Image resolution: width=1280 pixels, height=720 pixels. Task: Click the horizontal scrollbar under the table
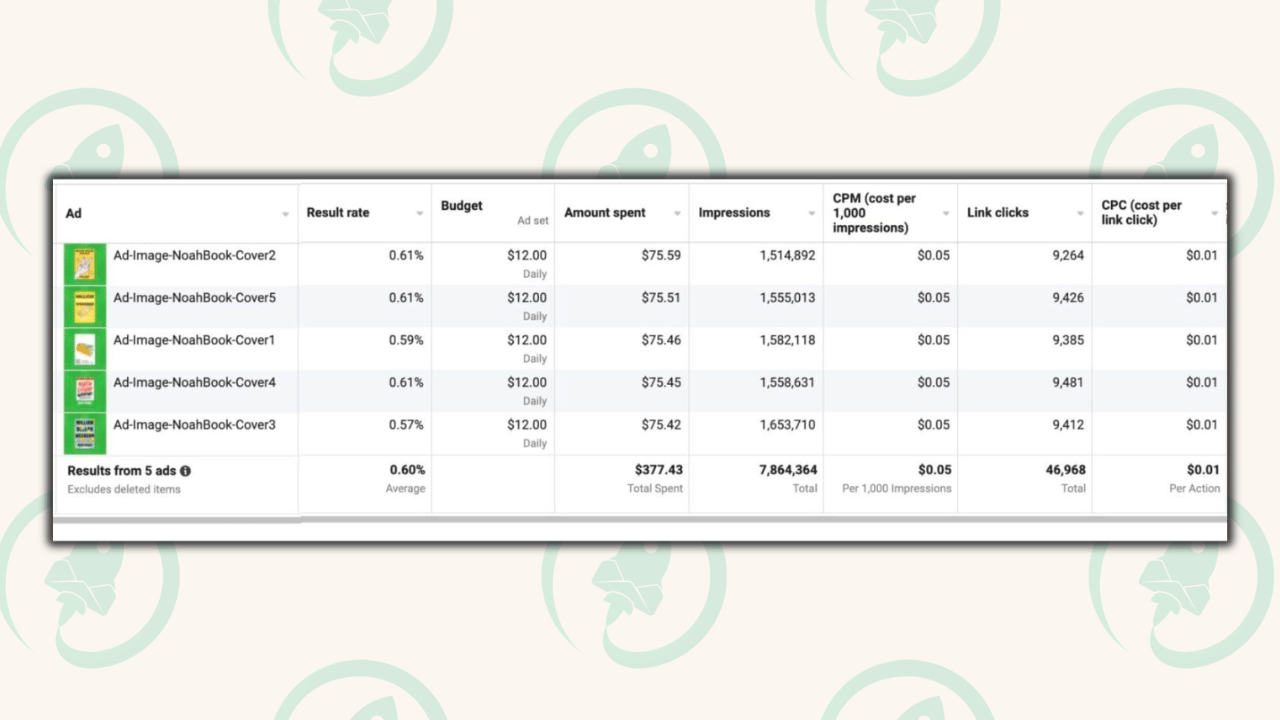640,519
